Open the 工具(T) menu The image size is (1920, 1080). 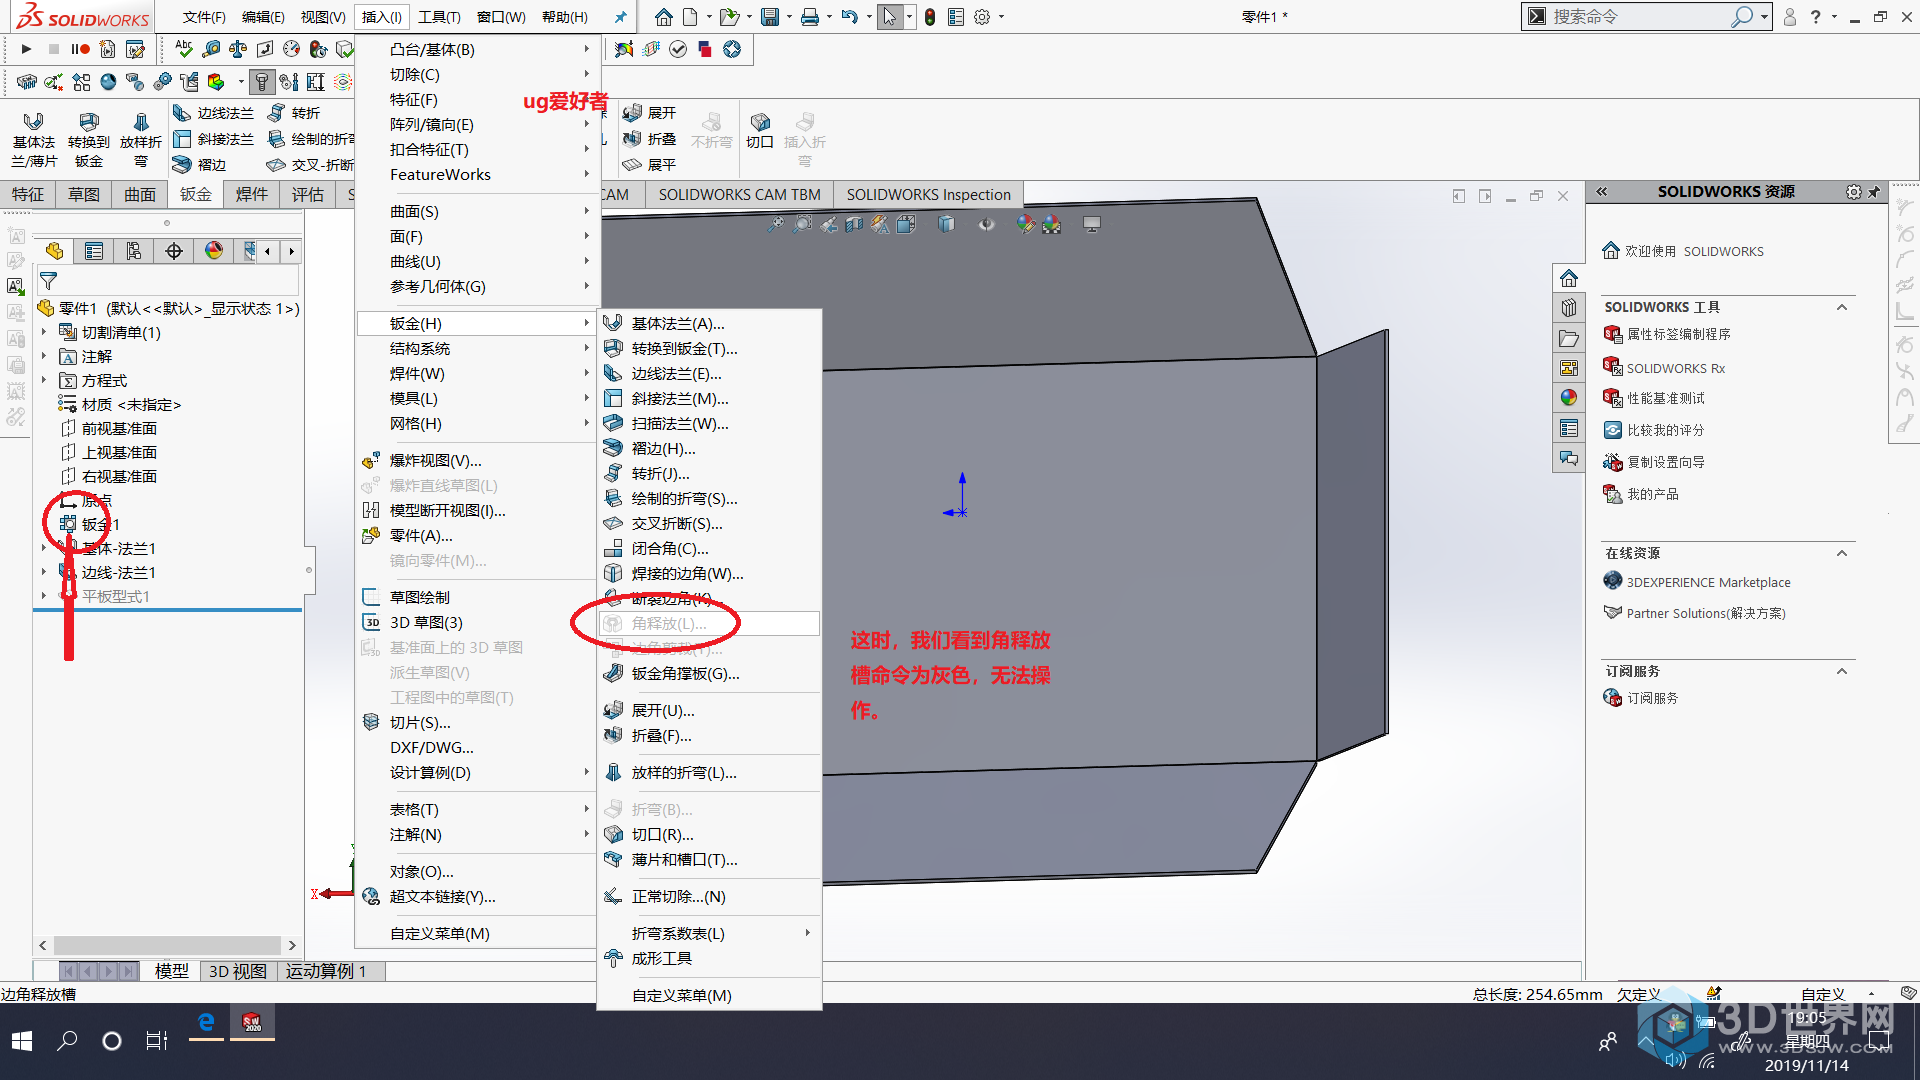439,17
